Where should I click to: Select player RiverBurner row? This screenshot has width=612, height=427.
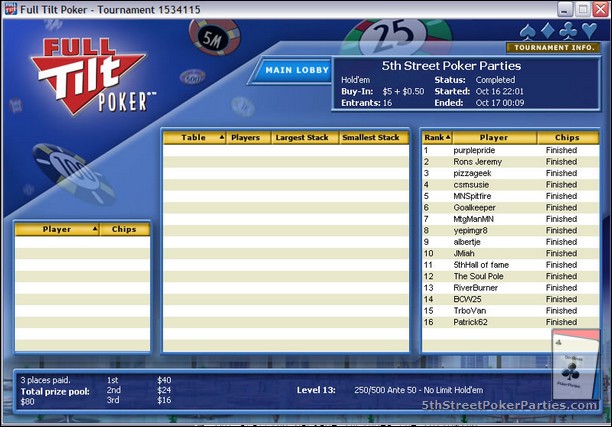511,288
